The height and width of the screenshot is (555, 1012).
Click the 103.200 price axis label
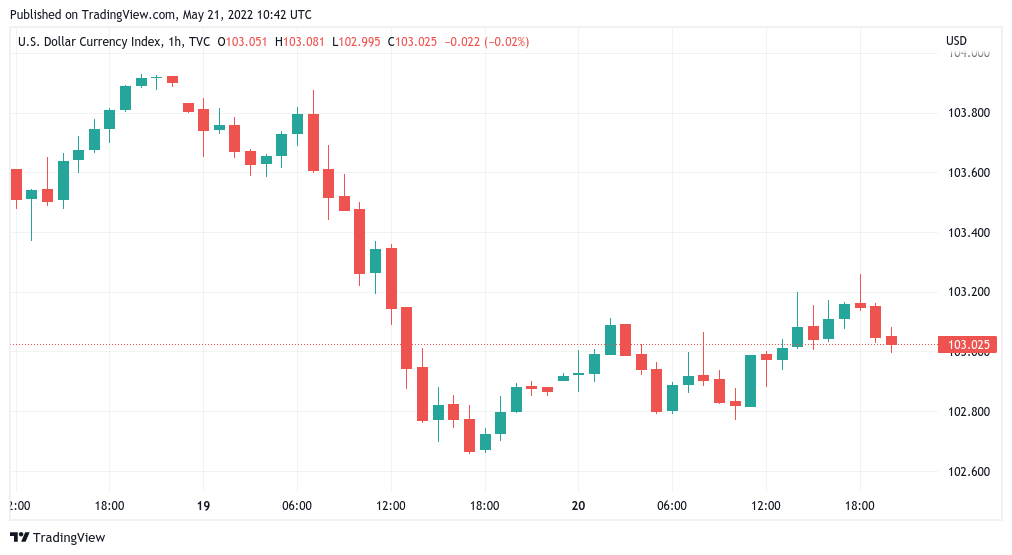[x=967, y=293]
